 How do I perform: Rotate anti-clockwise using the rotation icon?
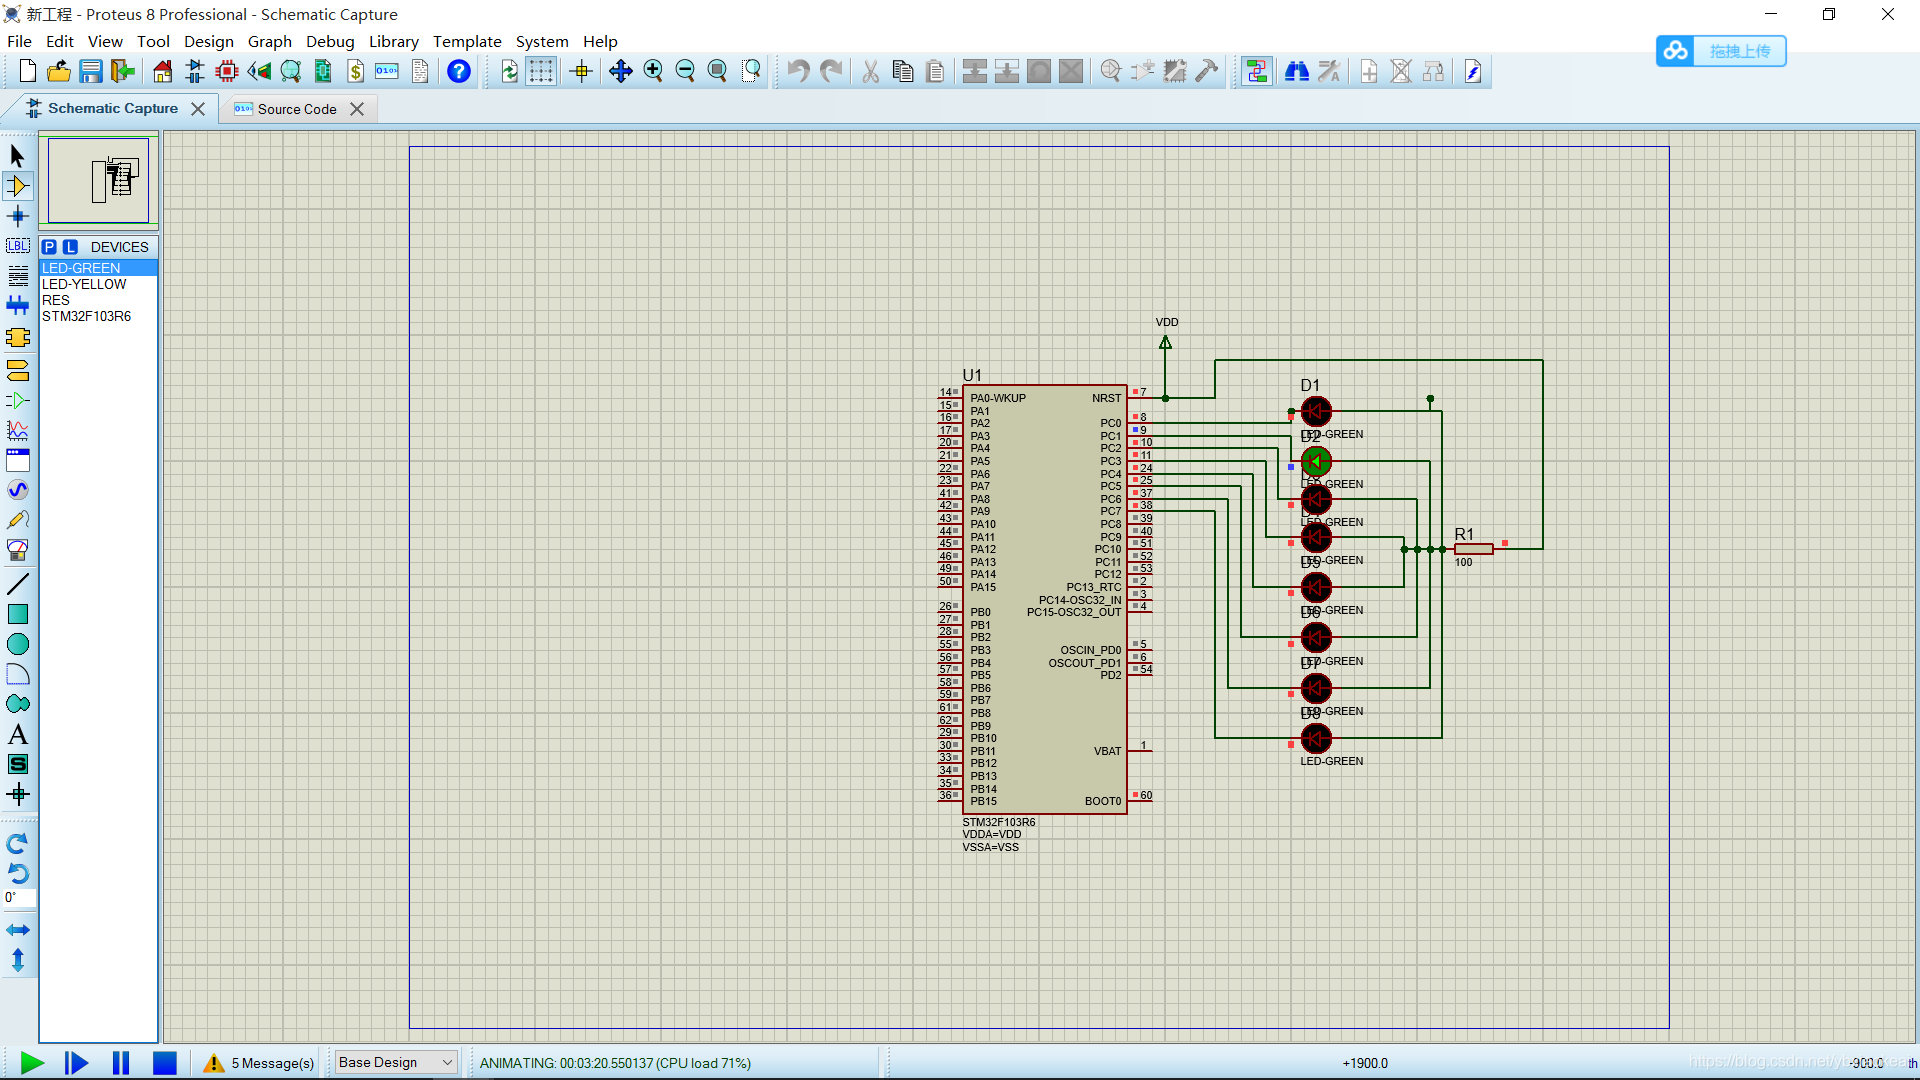[x=17, y=873]
